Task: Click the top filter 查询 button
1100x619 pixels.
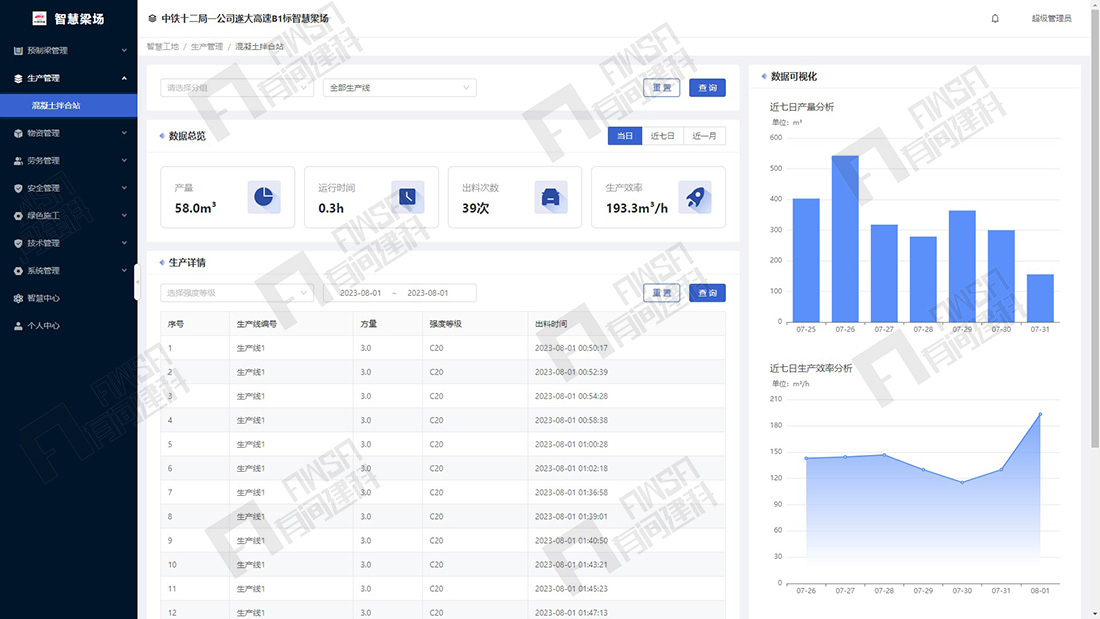Action: point(707,88)
